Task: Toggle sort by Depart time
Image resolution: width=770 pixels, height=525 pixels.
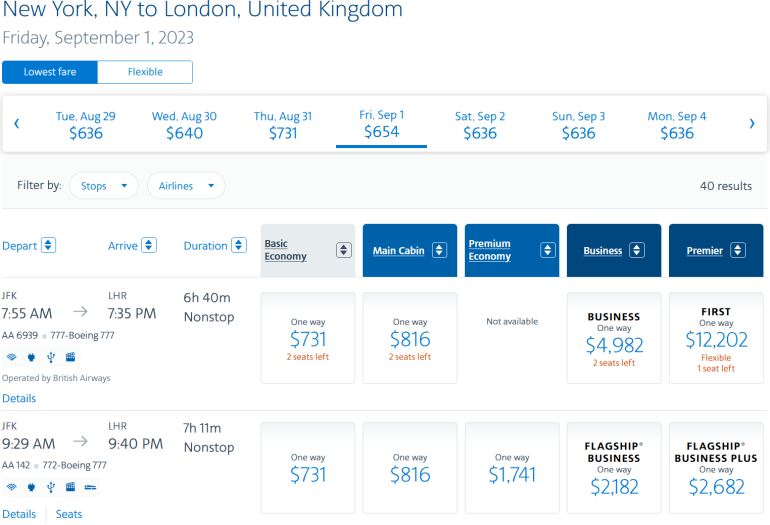Action: (x=49, y=246)
